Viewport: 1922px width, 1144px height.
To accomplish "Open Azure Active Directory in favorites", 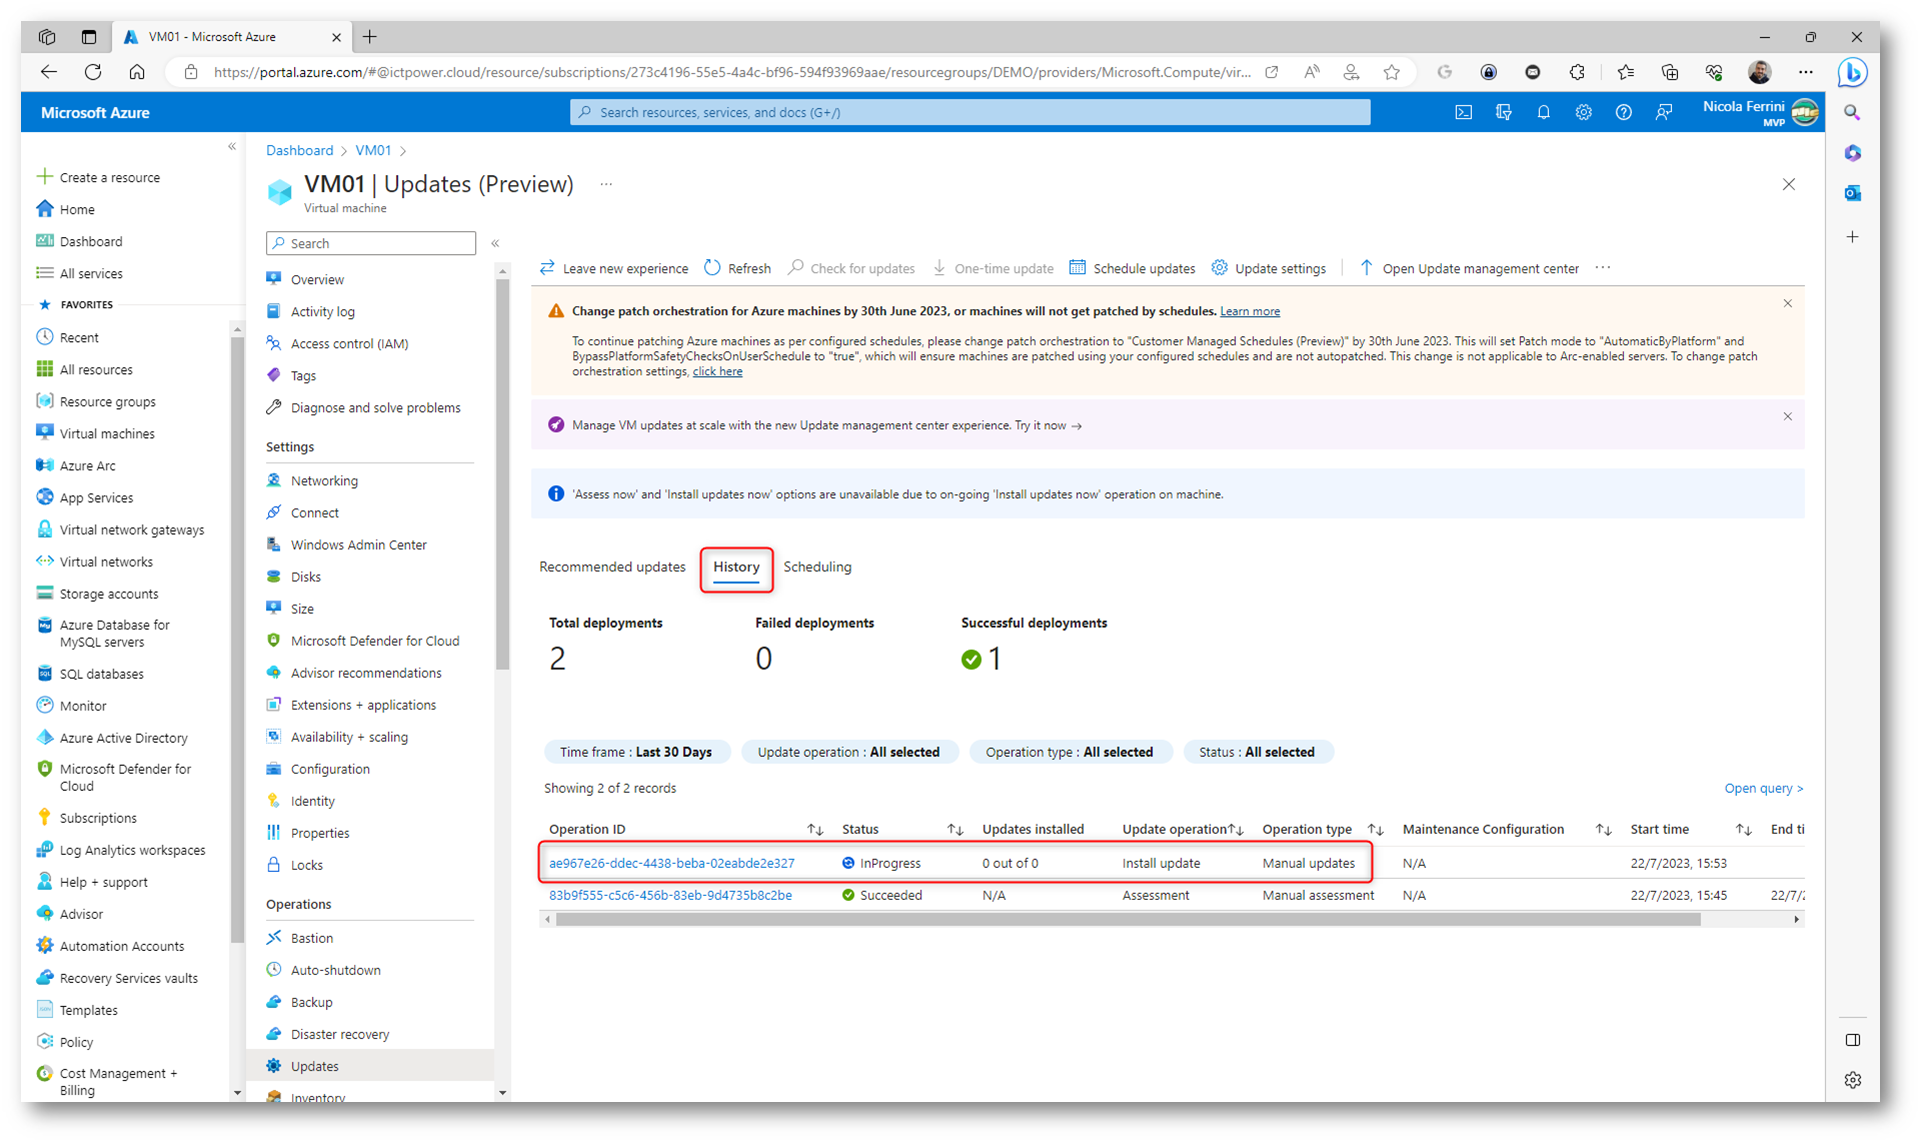I will click(123, 738).
